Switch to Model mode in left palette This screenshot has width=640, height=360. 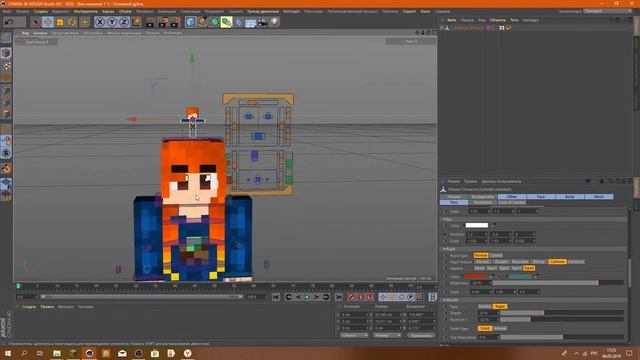(6, 53)
